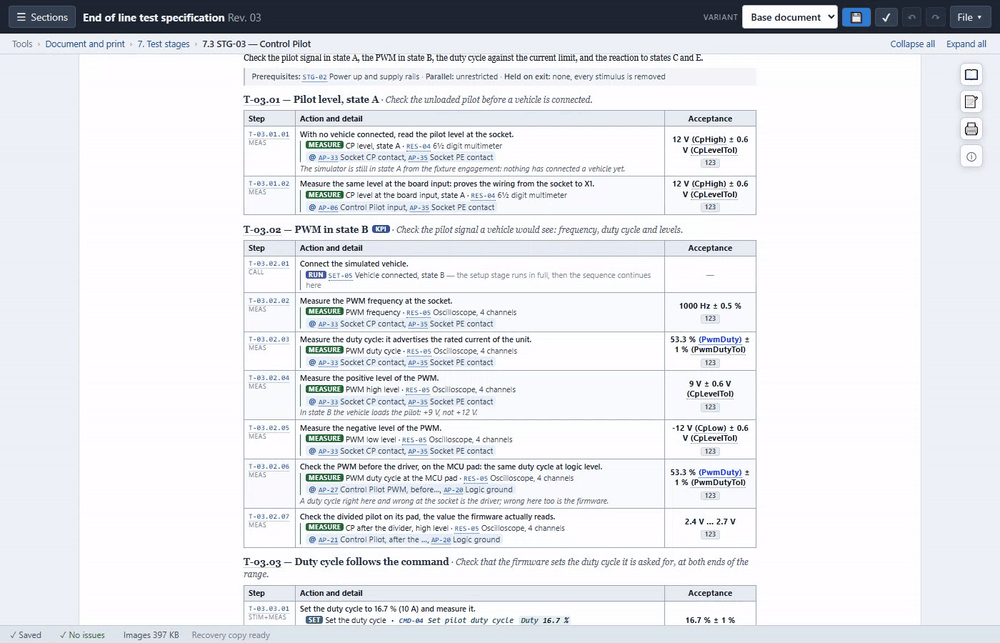Image resolution: width=1000 pixels, height=643 pixels.
Task: Click the Saved status indicator
Action: (x=26, y=635)
